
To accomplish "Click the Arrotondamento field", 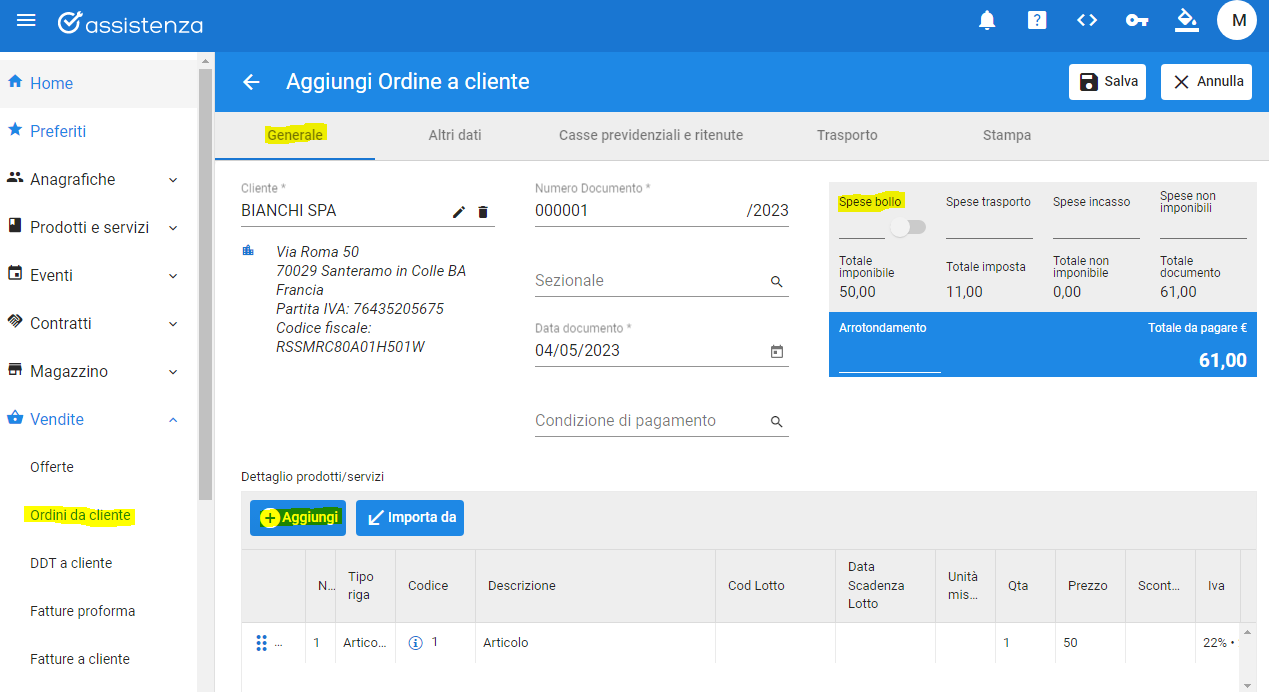I will 890,358.
